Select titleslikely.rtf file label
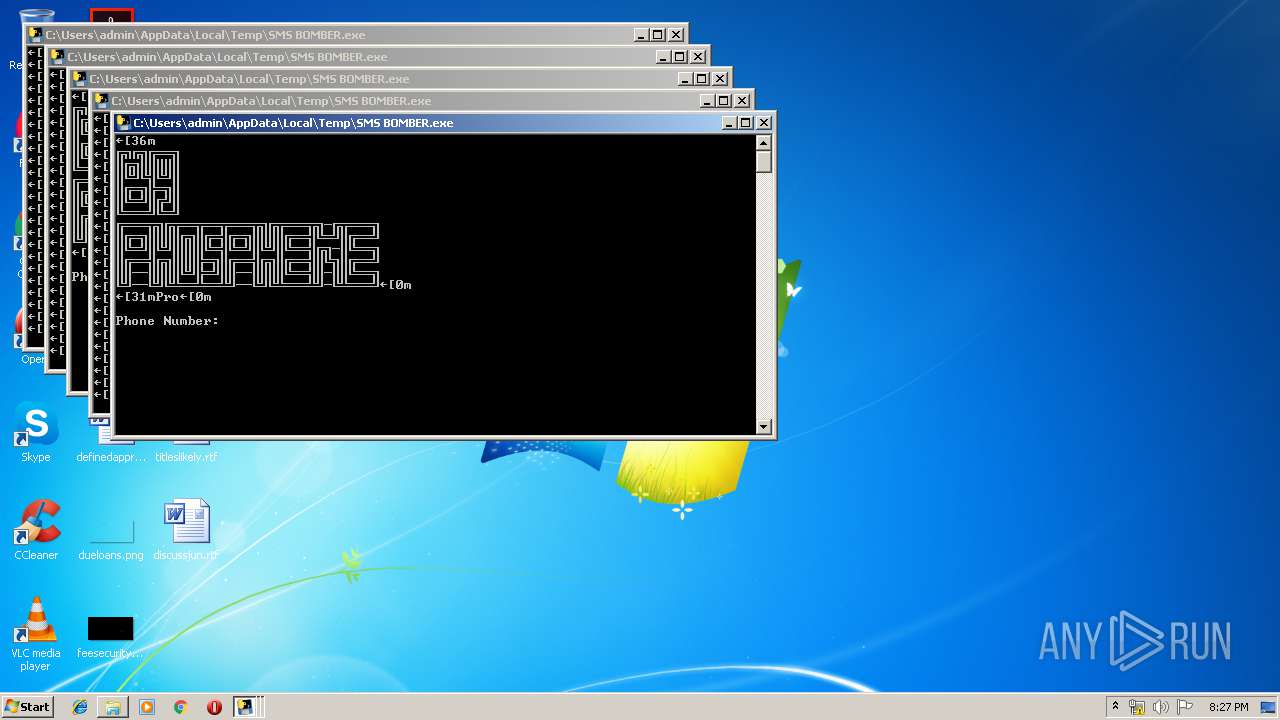The height and width of the screenshot is (720, 1280). 186,457
